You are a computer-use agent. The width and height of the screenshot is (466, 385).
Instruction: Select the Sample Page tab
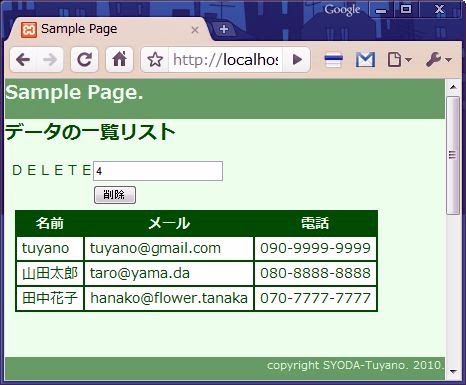click(108, 29)
